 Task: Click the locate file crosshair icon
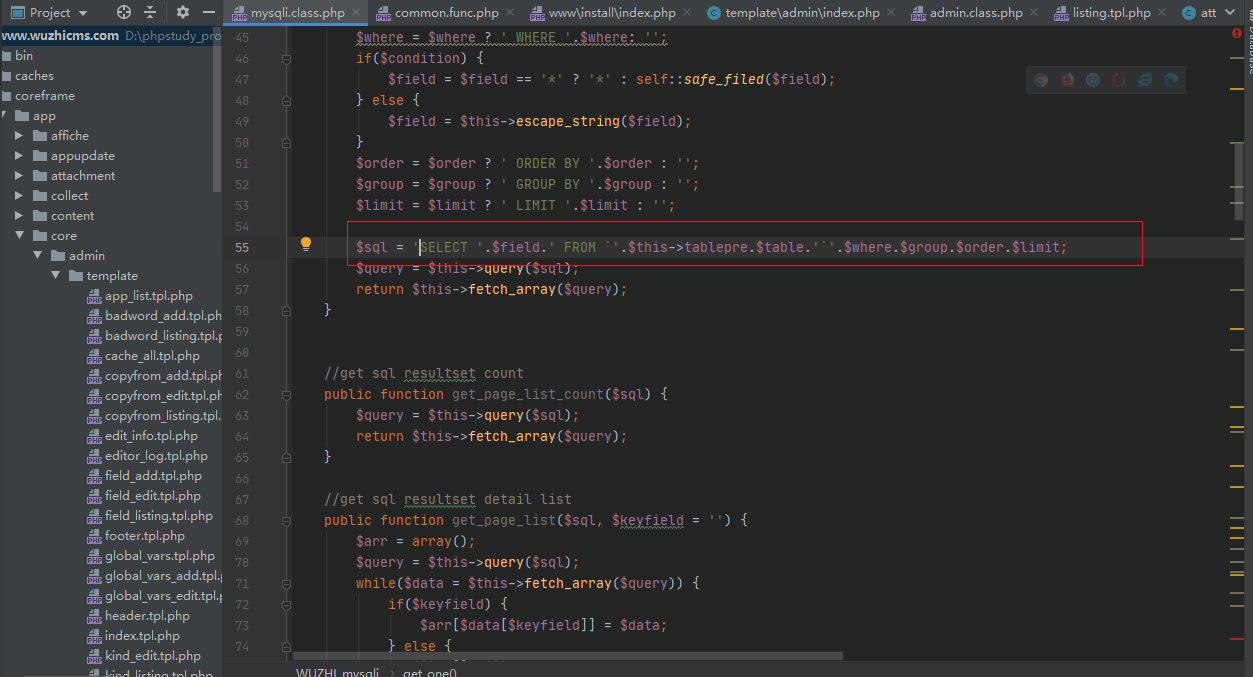click(x=124, y=13)
